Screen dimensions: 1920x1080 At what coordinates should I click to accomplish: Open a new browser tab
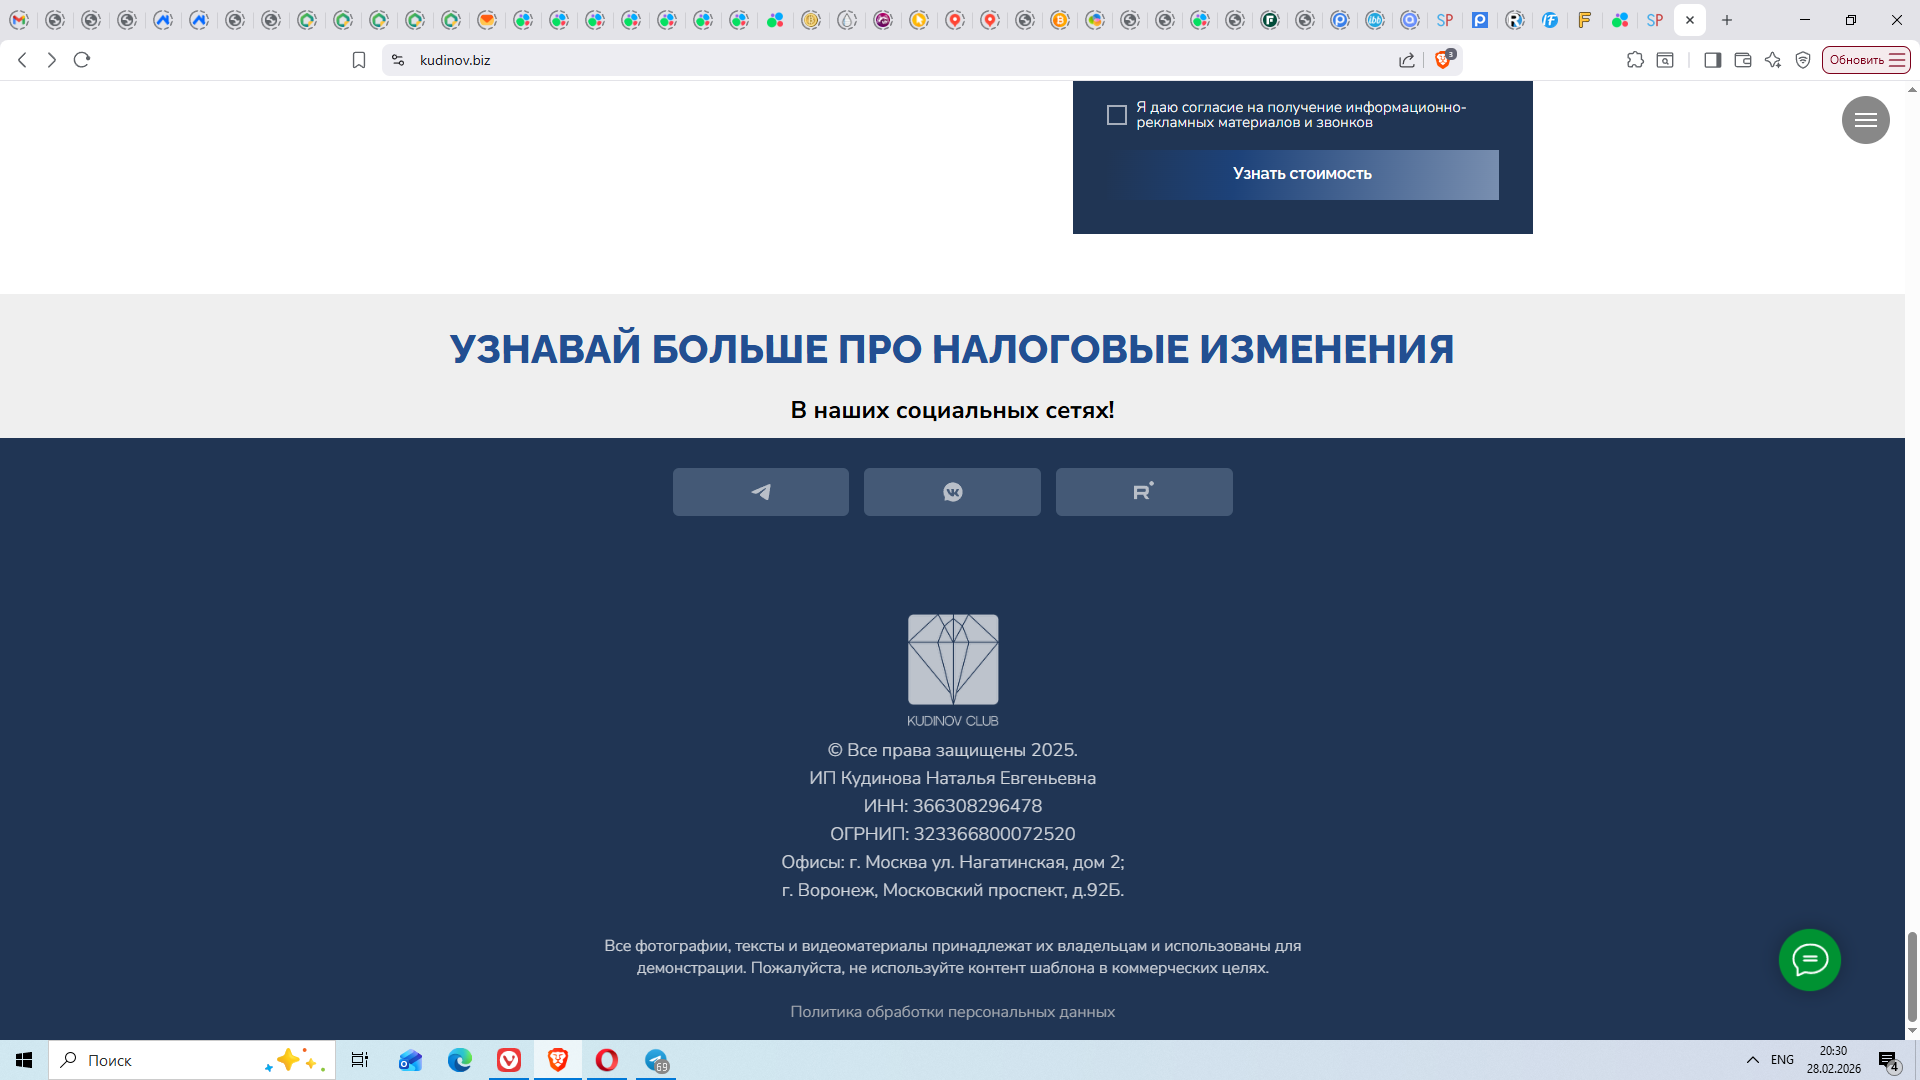[1727, 20]
